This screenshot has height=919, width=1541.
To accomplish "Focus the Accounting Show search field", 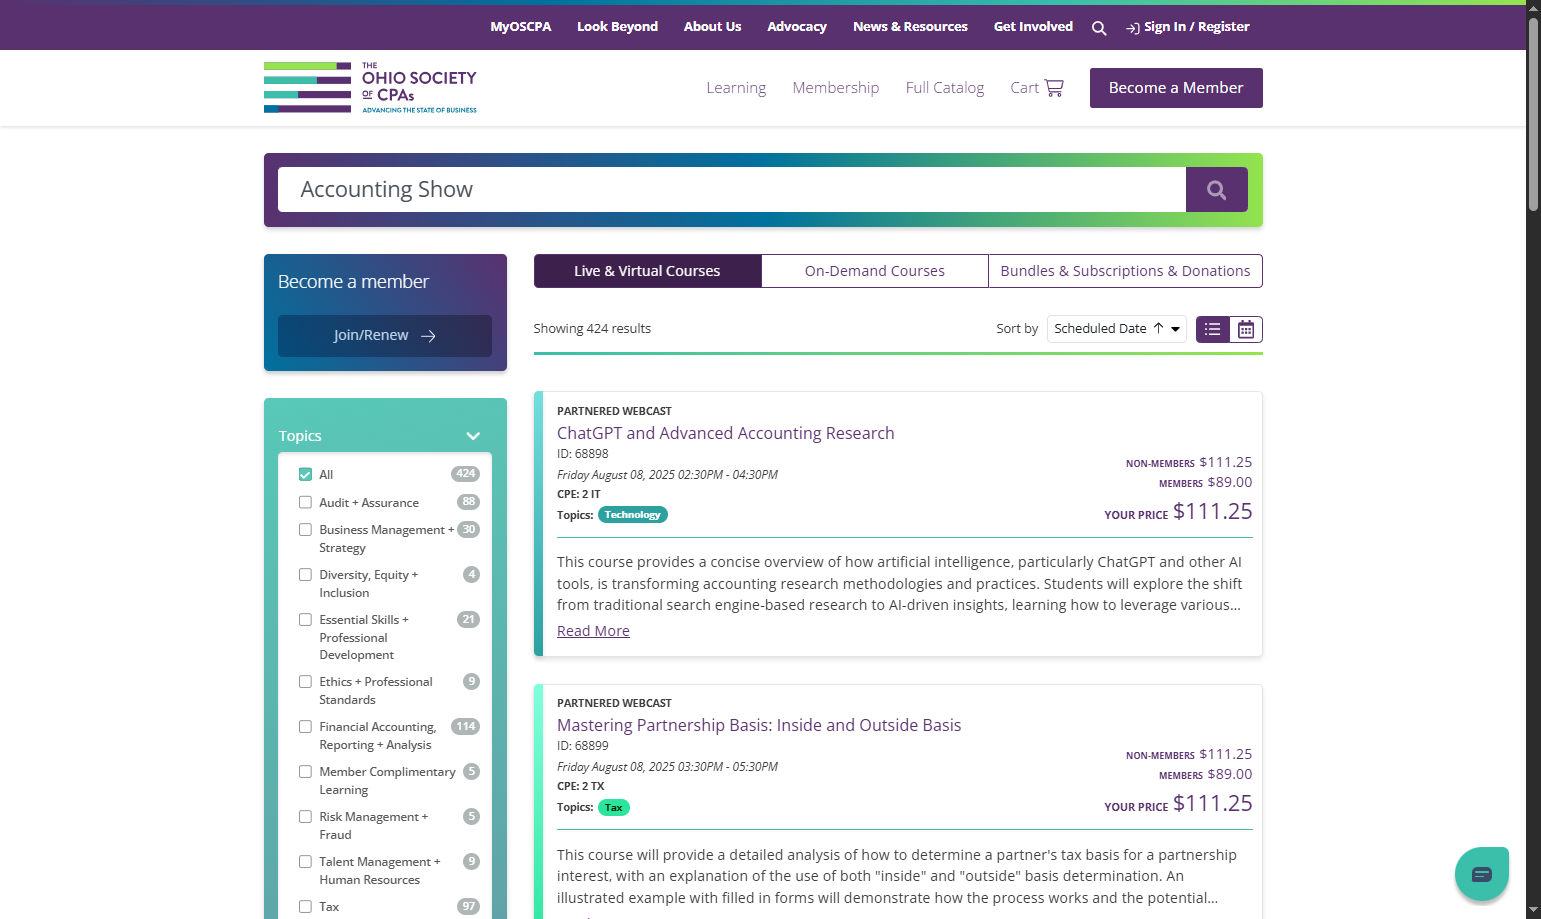I will (x=732, y=190).
